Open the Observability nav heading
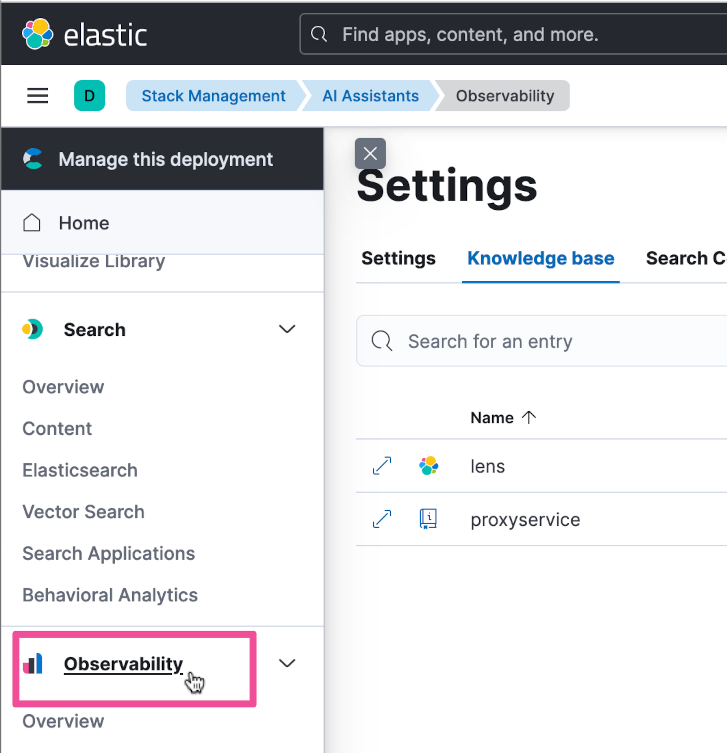This screenshot has width=727, height=753. (x=123, y=664)
